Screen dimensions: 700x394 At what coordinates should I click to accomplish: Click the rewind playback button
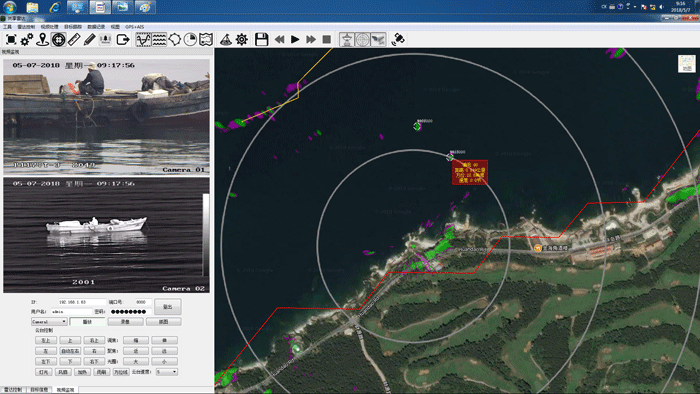click(x=279, y=40)
